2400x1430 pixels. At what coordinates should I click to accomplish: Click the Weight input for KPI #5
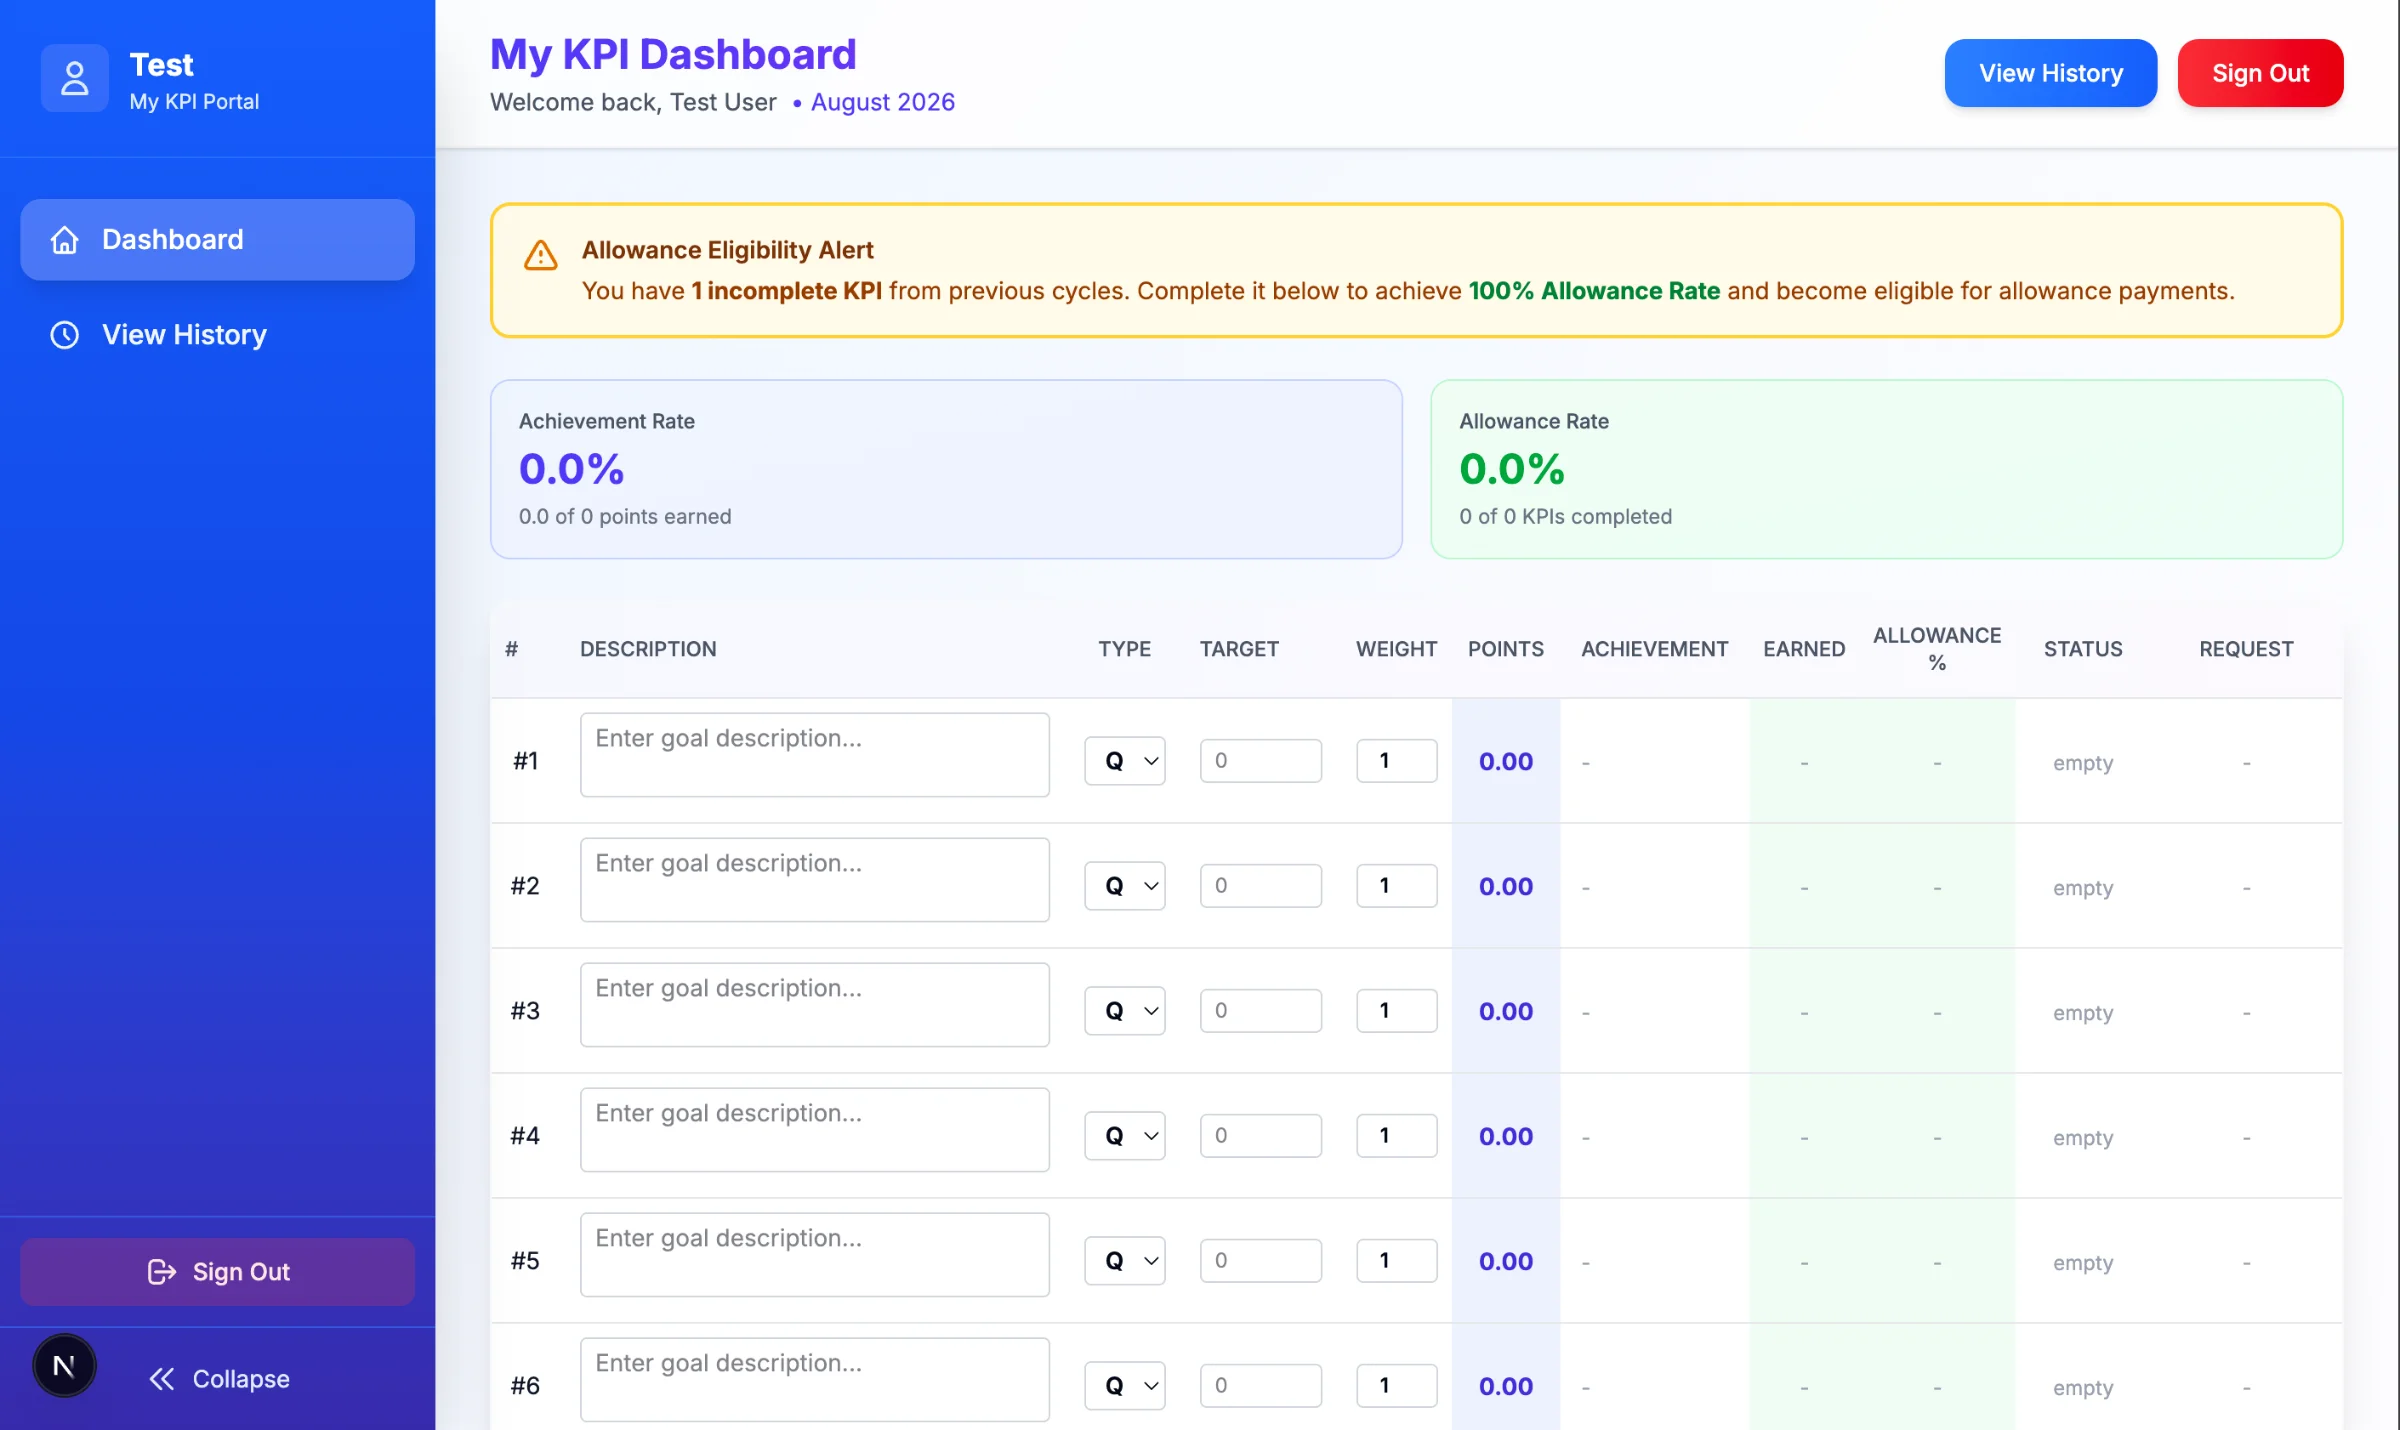pos(1397,1261)
